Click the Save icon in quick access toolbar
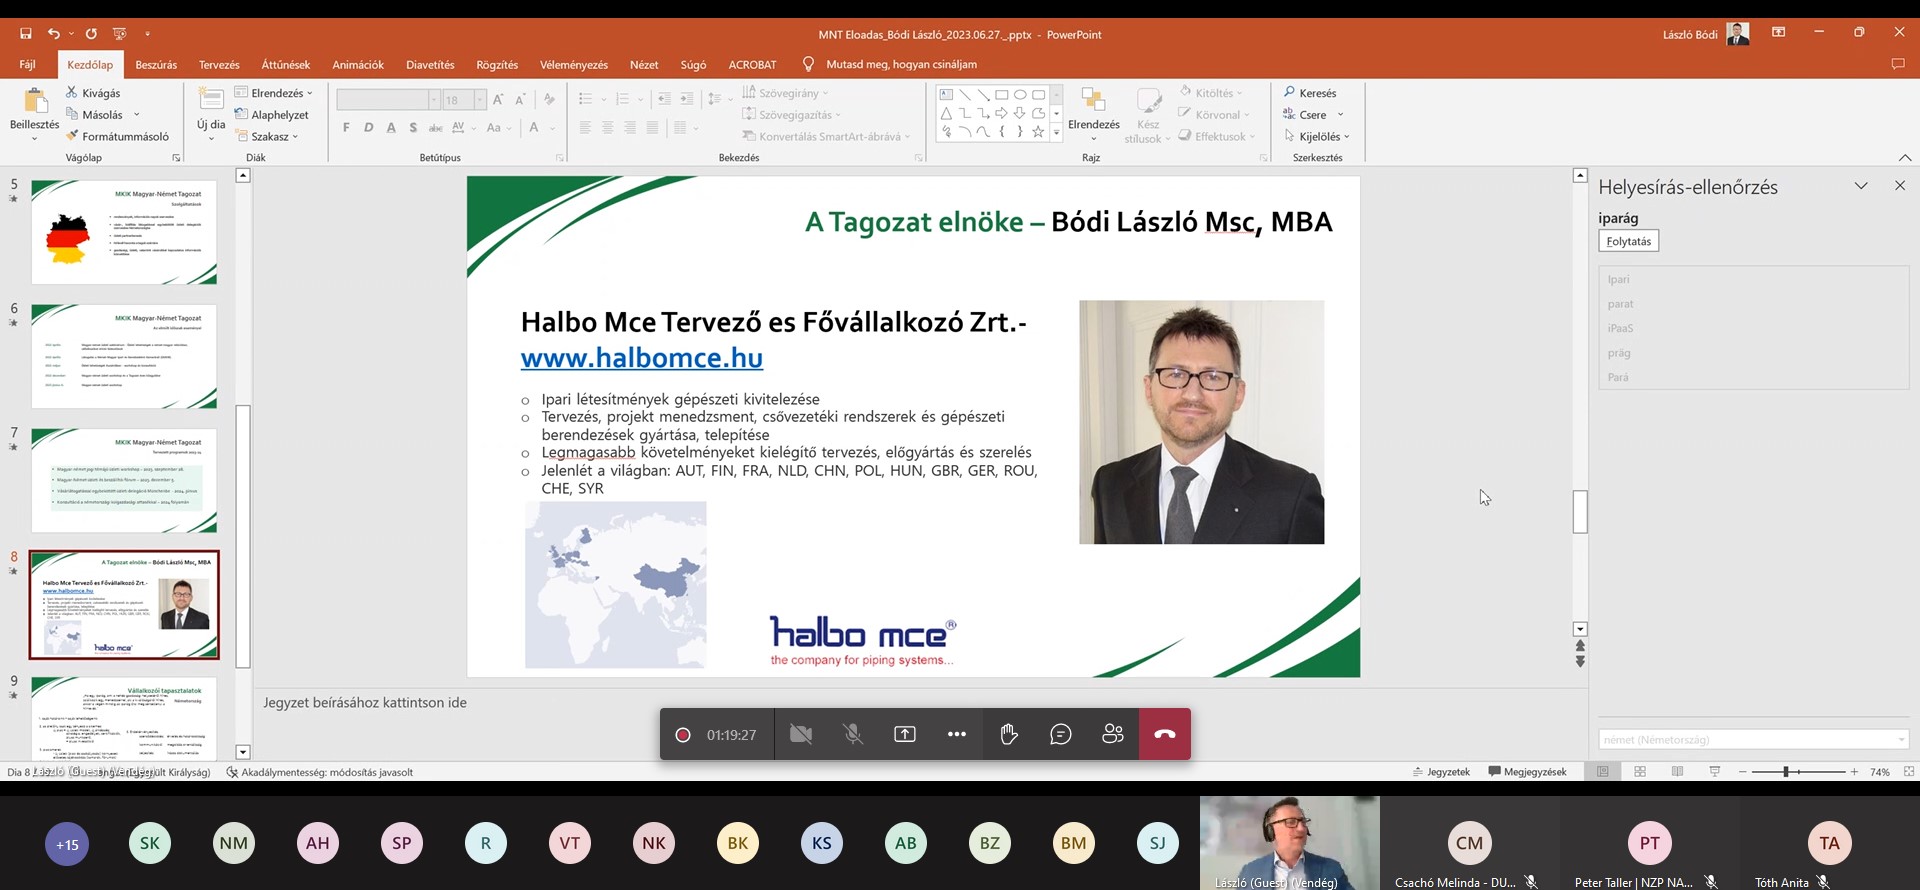The width and height of the screenshot is (1920, 890). coord(26,34)
